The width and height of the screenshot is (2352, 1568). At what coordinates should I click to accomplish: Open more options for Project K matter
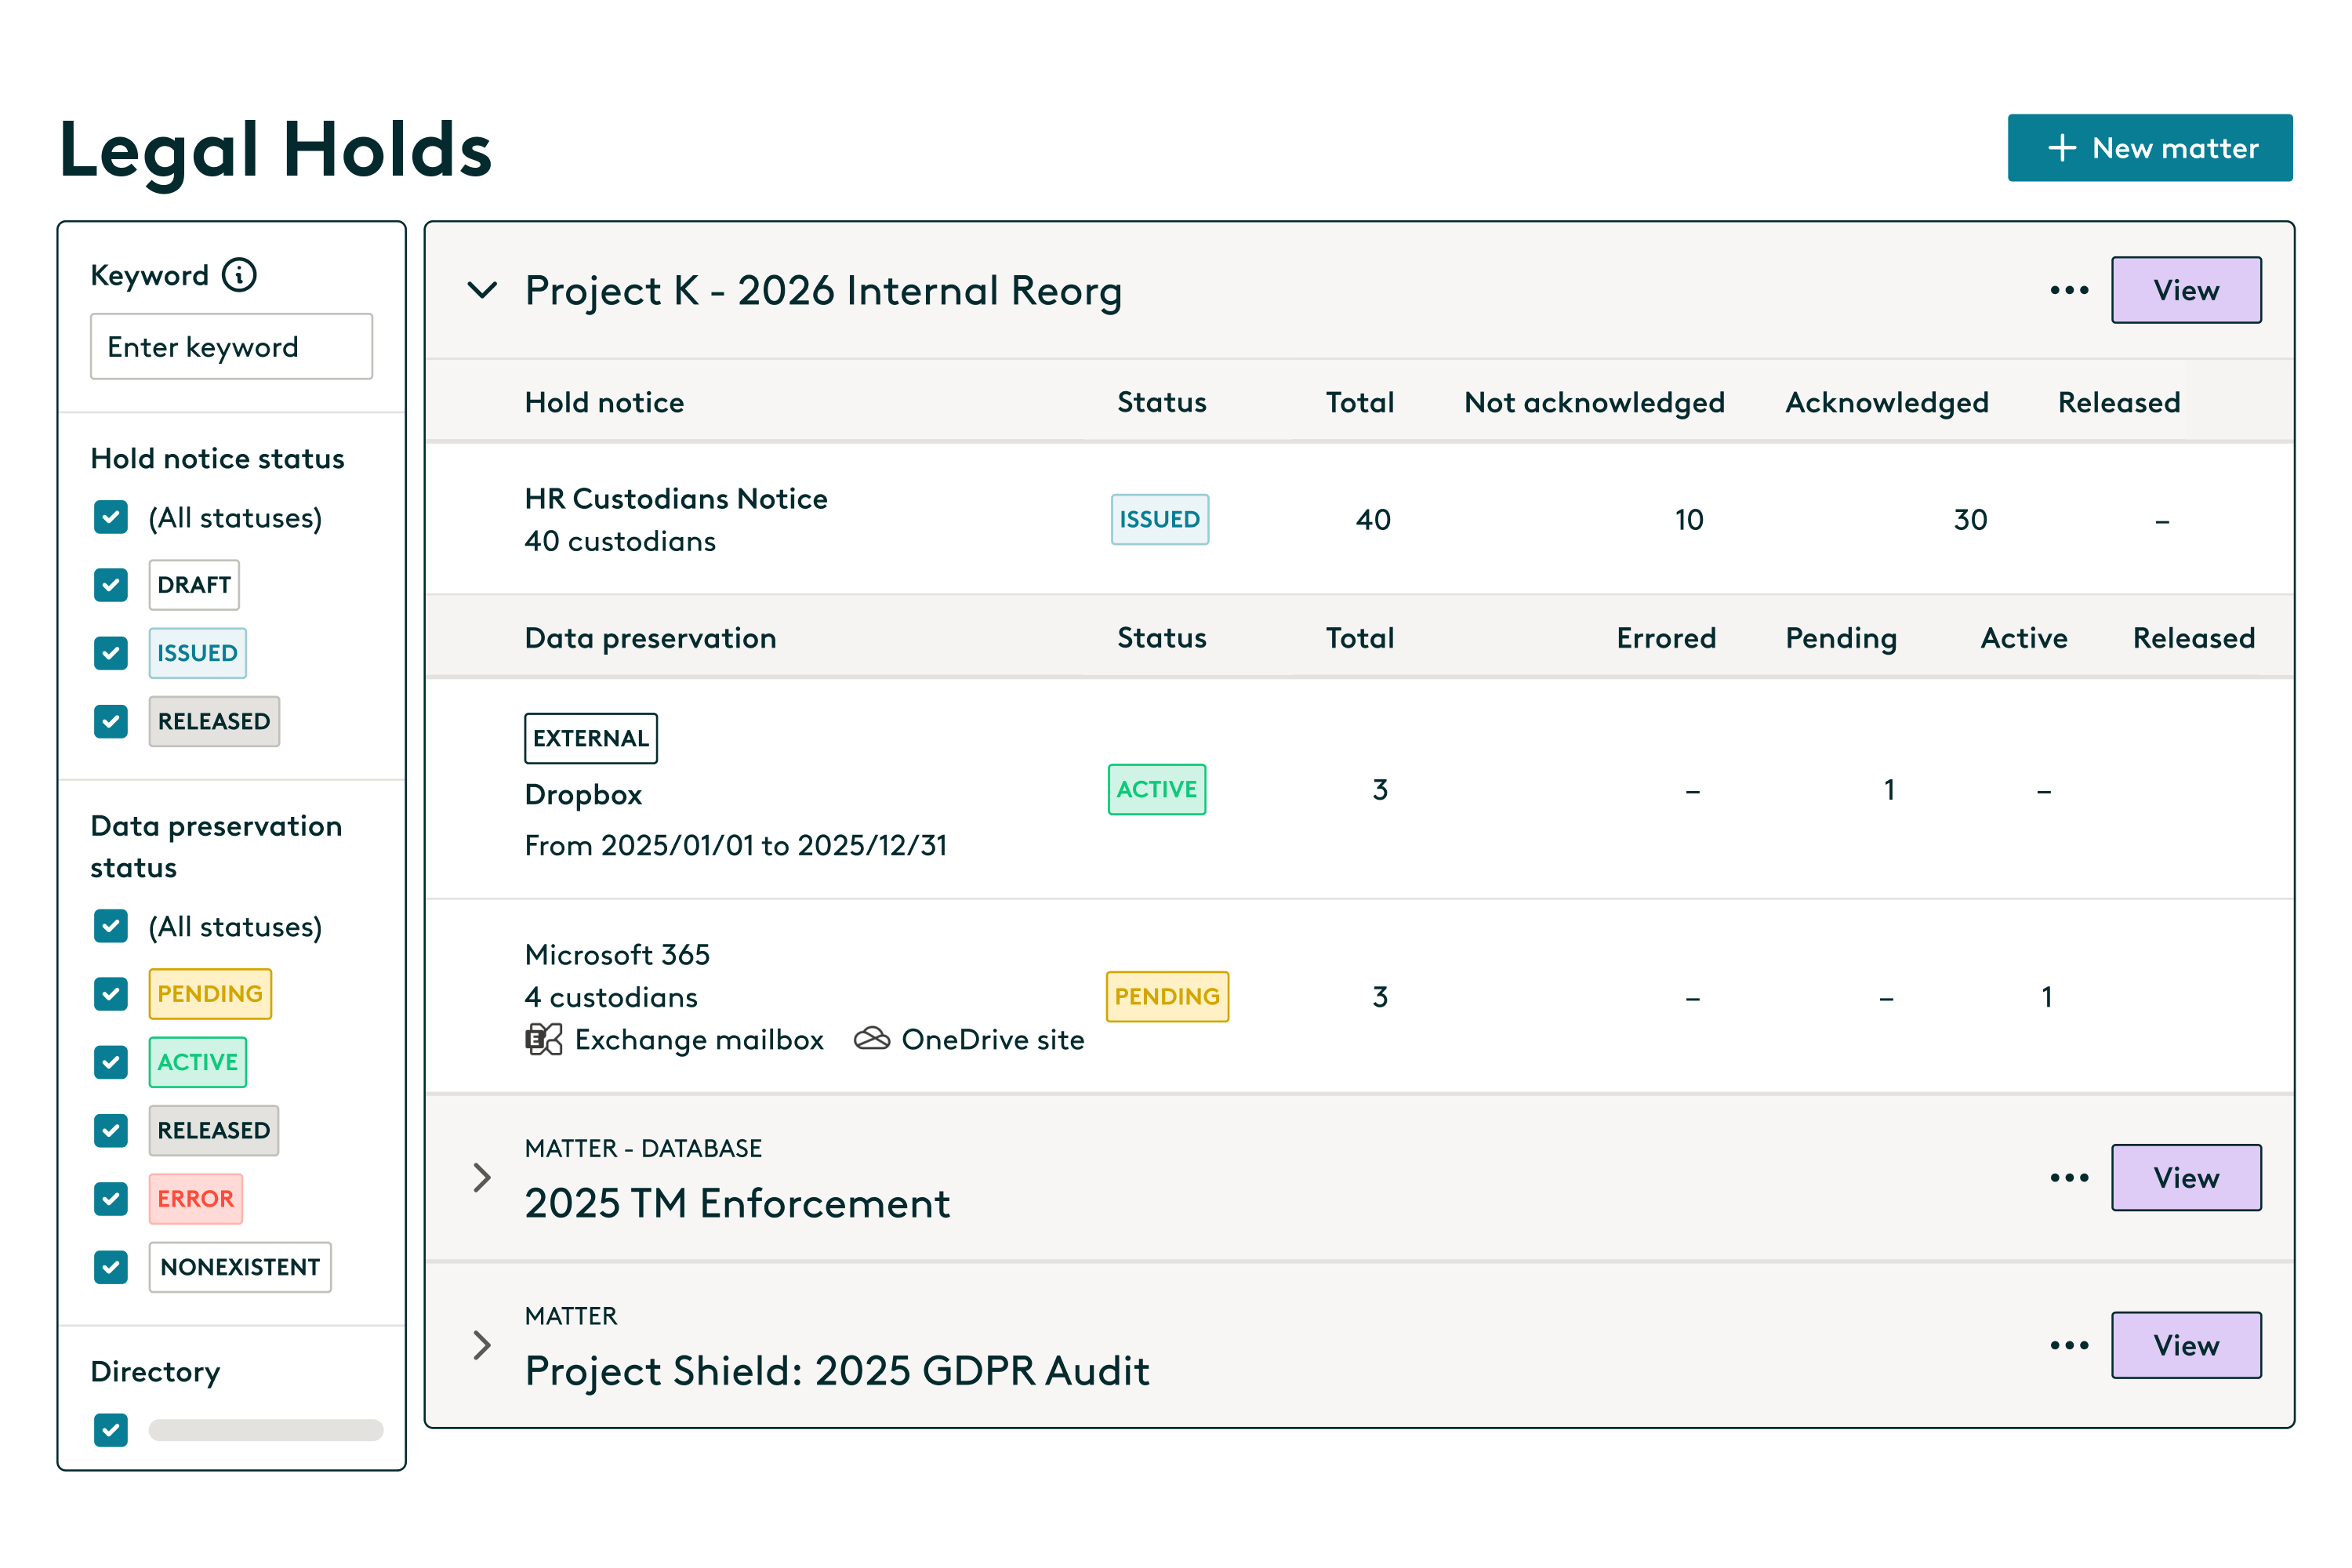[x=2068, y=290]
